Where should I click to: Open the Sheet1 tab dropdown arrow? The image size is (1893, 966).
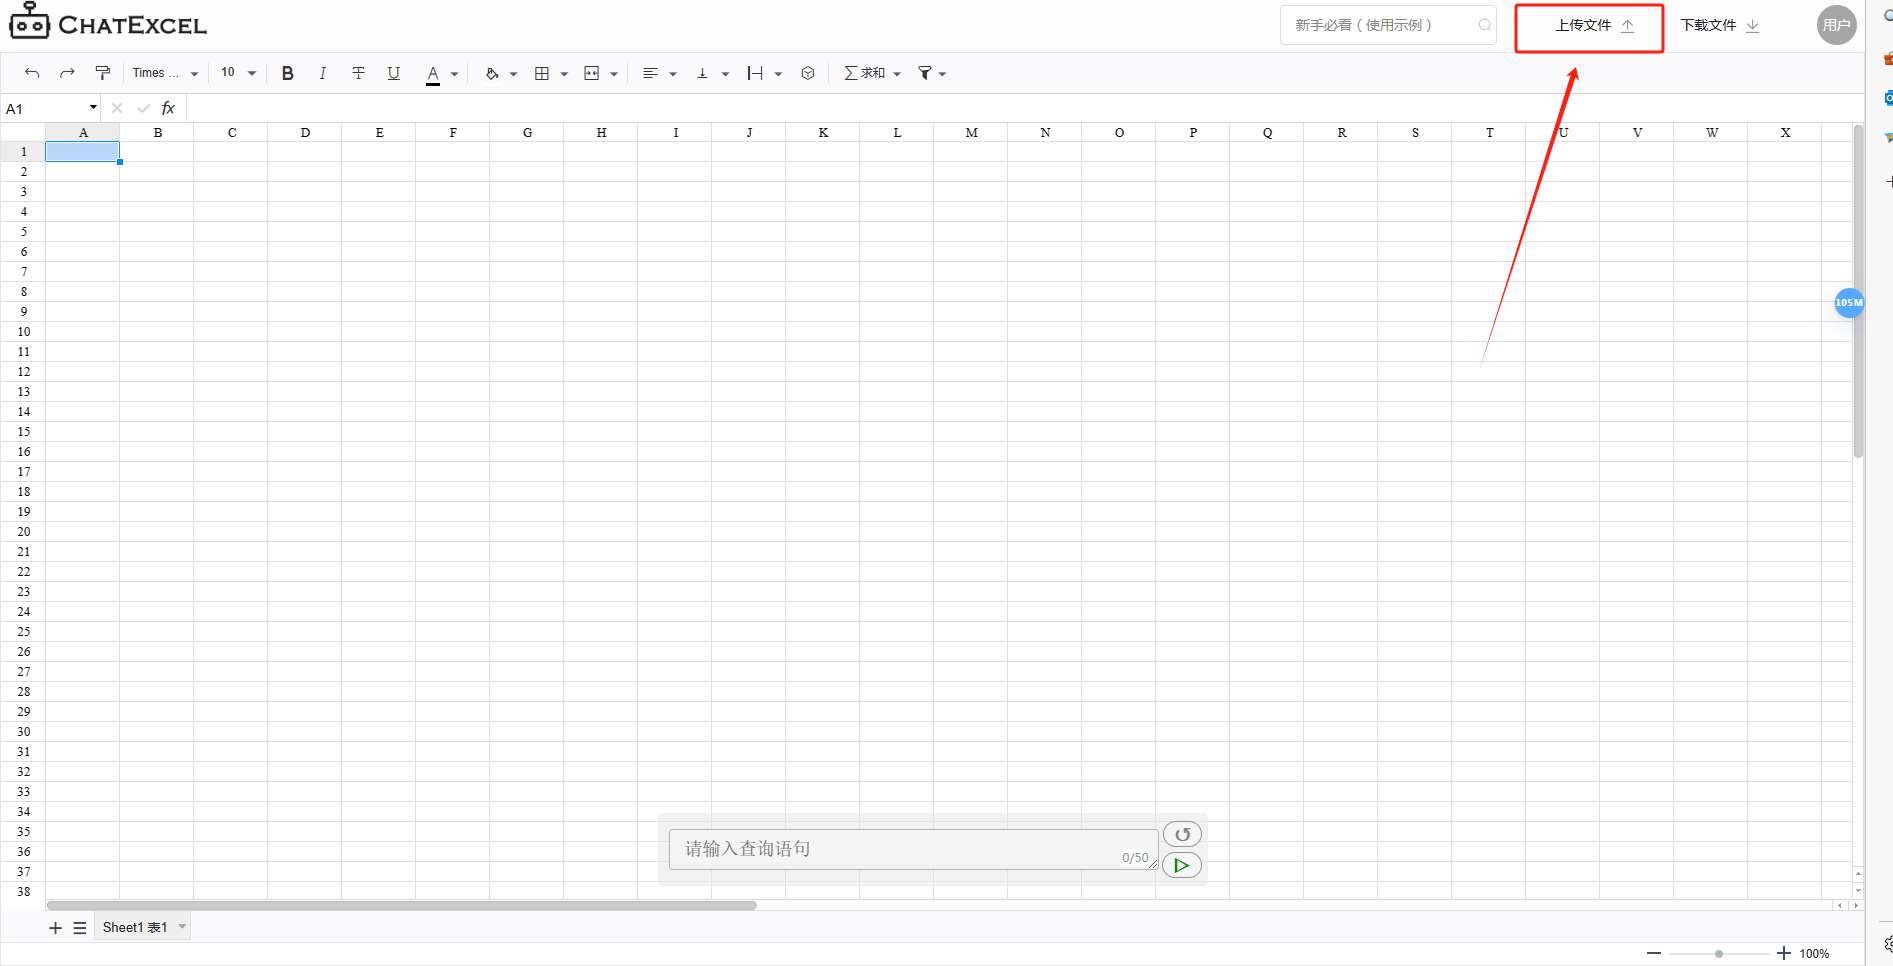click(182, 927)
